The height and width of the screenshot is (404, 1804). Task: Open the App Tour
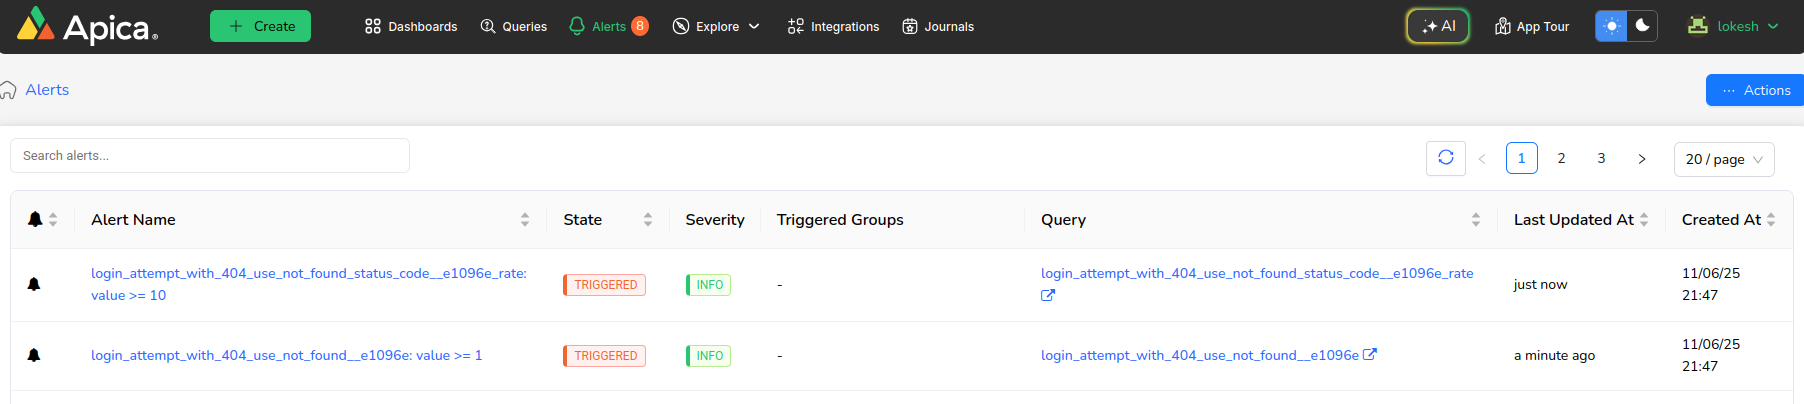pyautogui.click(x=1531, y=27)
